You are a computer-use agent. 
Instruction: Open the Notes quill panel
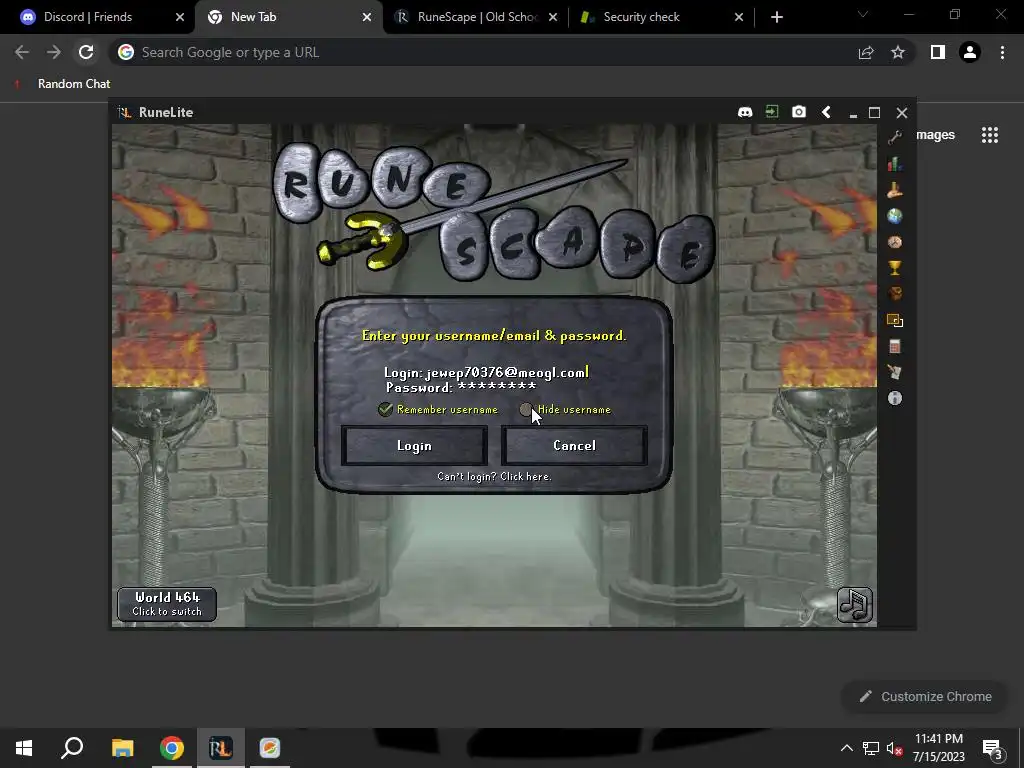pos(895,372)
